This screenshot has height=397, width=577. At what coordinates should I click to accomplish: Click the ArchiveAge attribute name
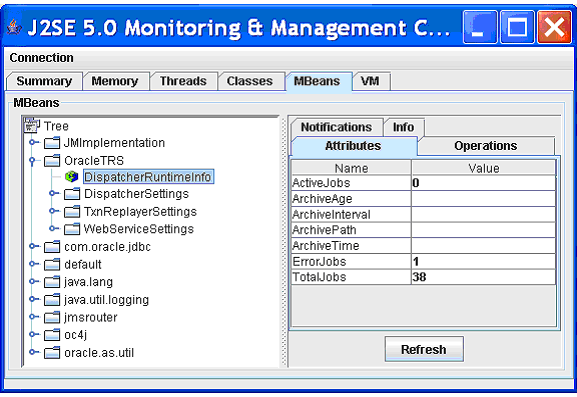tap(322, 199)
